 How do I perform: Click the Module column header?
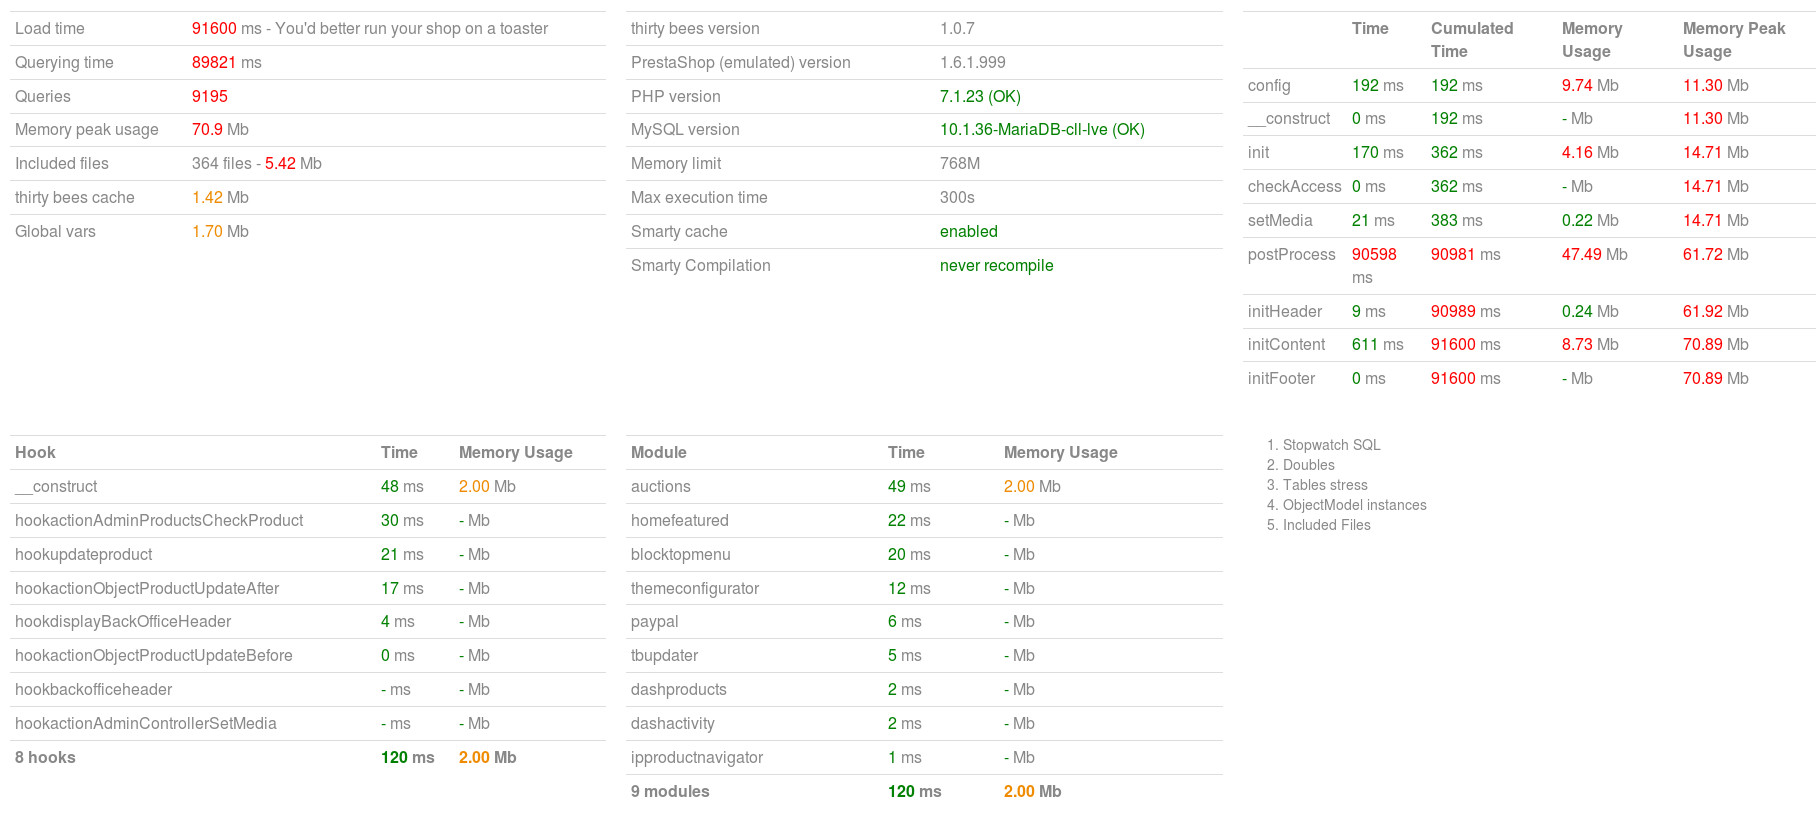(x=658, y=453)
